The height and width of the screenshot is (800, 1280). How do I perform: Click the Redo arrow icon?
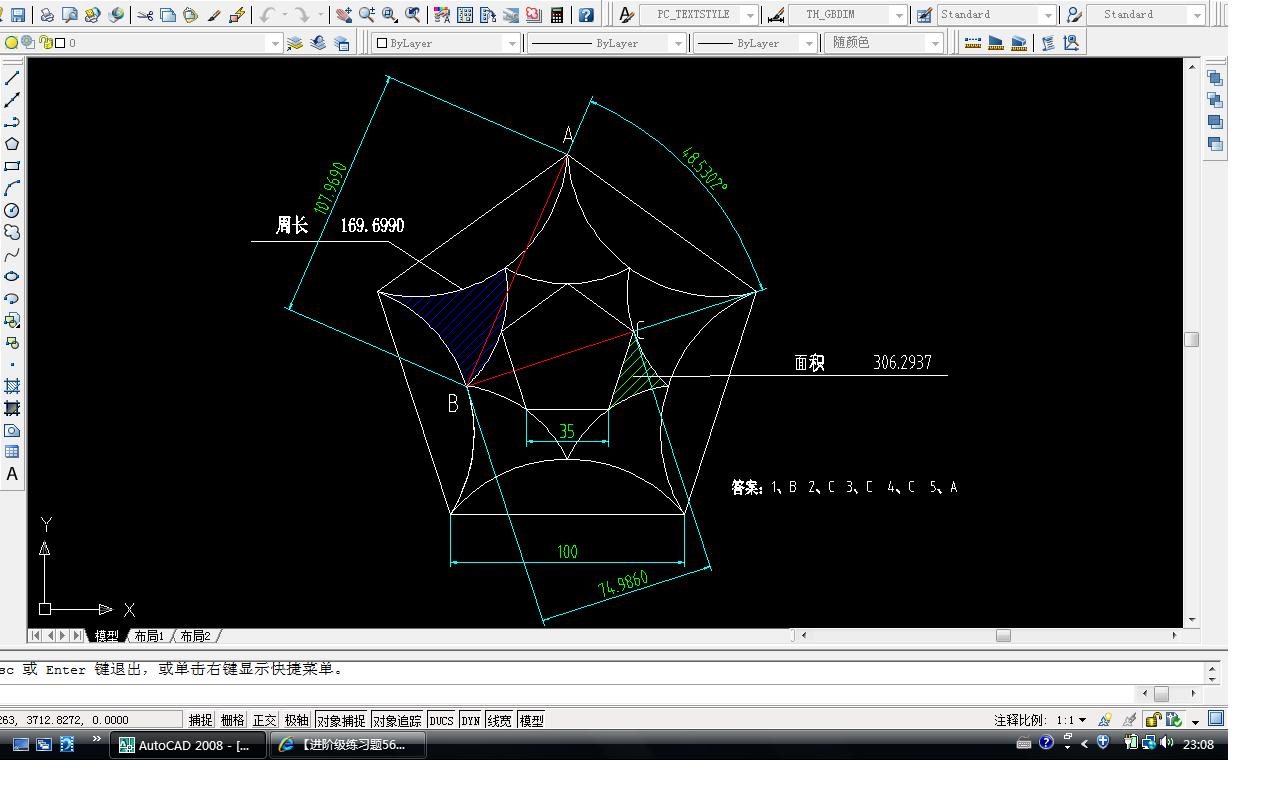302,15
